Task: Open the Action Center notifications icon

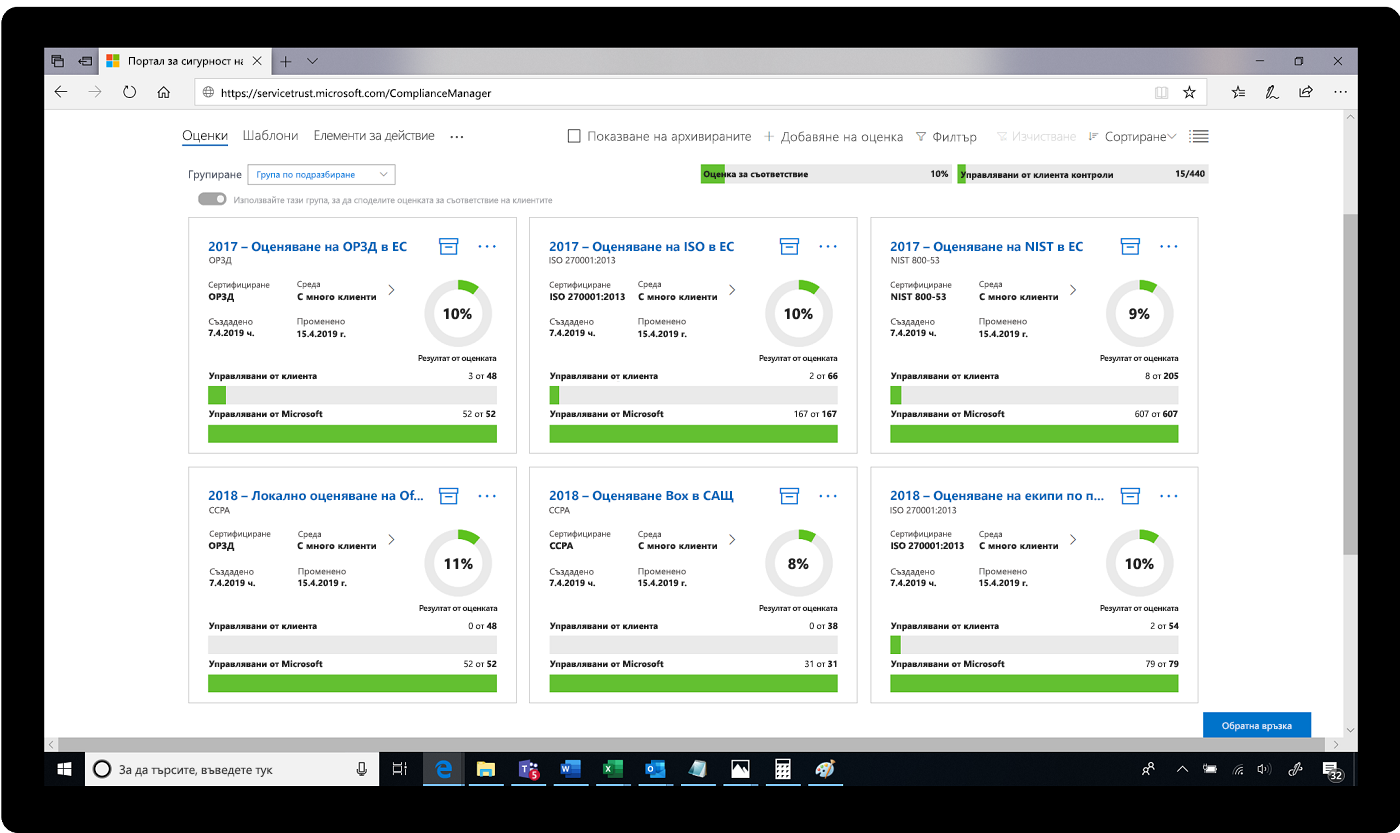Action: coord(1334,769)
